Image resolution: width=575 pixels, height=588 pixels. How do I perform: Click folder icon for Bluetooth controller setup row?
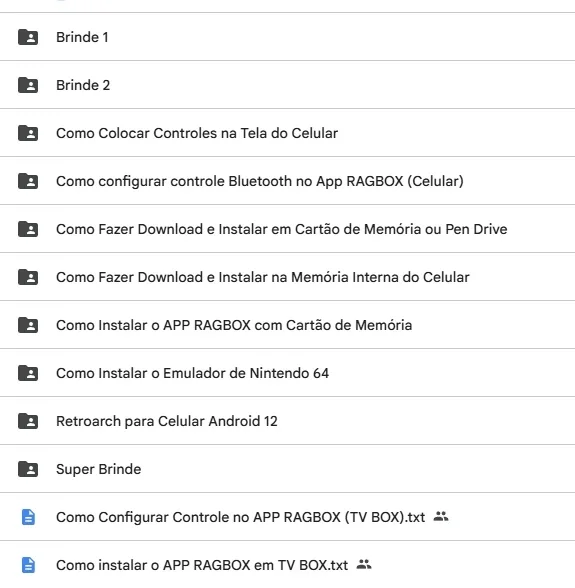click(x=28, y=181)
